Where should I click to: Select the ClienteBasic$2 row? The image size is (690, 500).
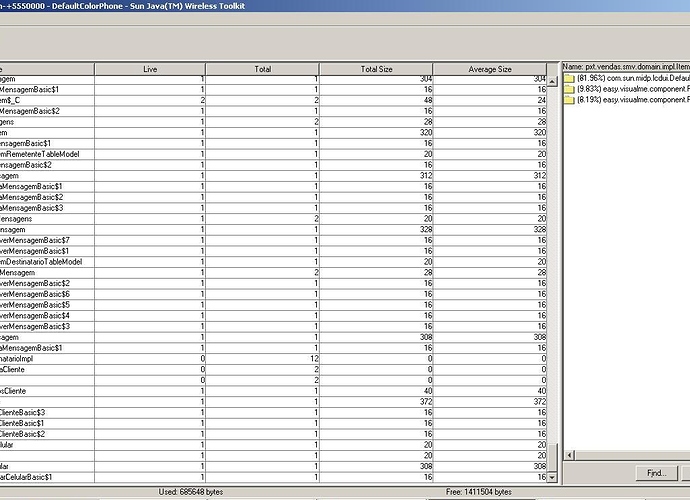273,434
